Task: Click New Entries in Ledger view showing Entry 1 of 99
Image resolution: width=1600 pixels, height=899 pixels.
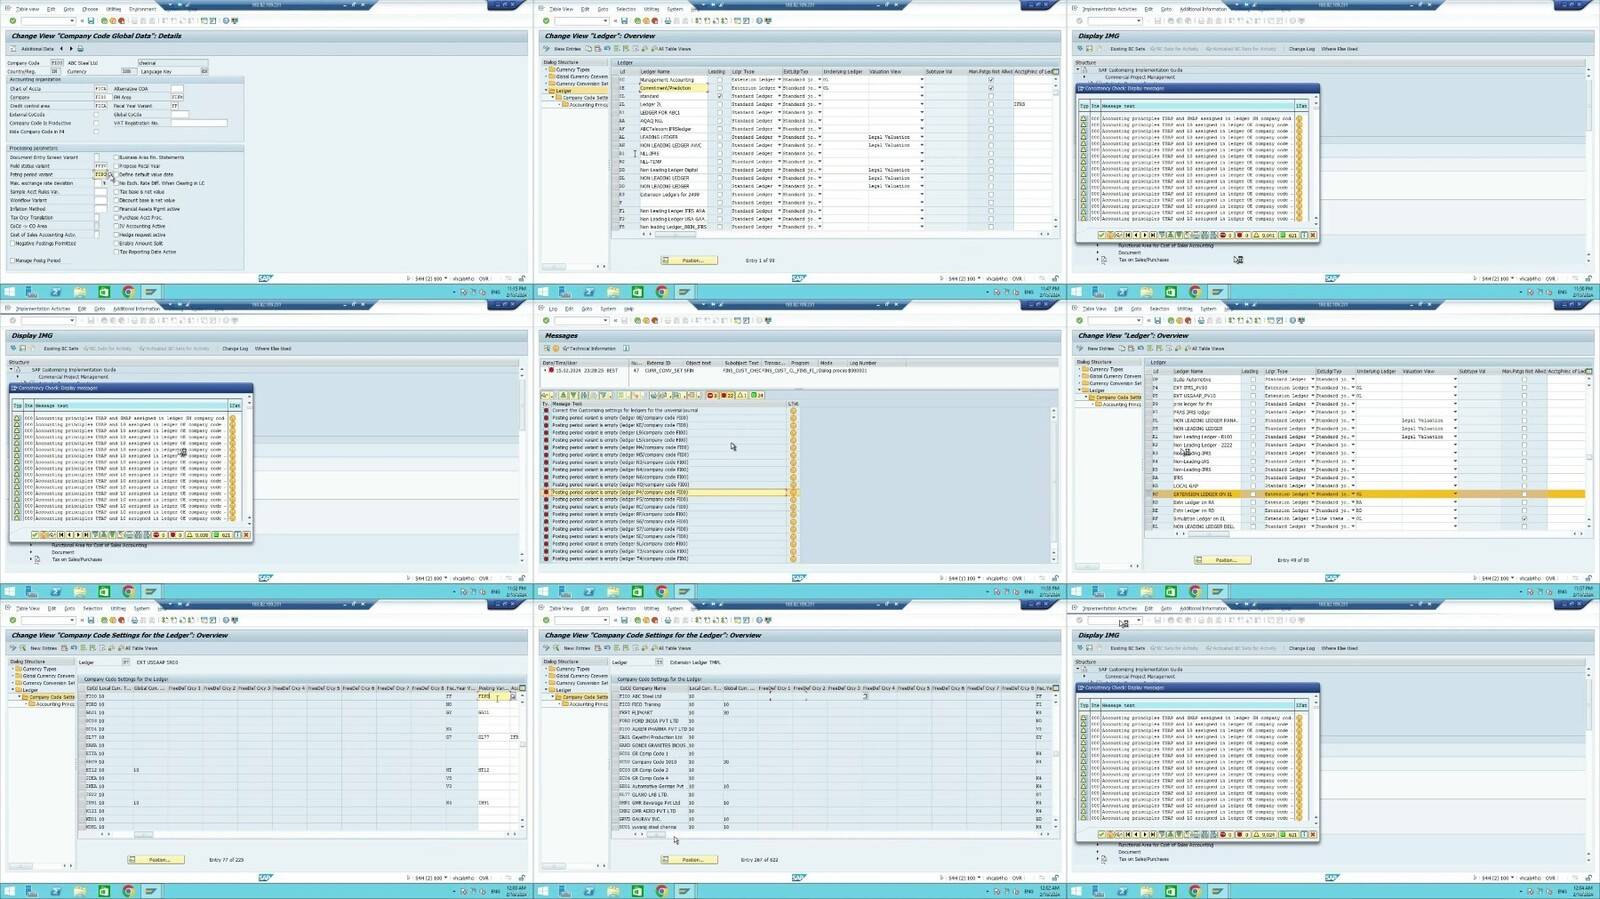Action: tap(568, 48)
